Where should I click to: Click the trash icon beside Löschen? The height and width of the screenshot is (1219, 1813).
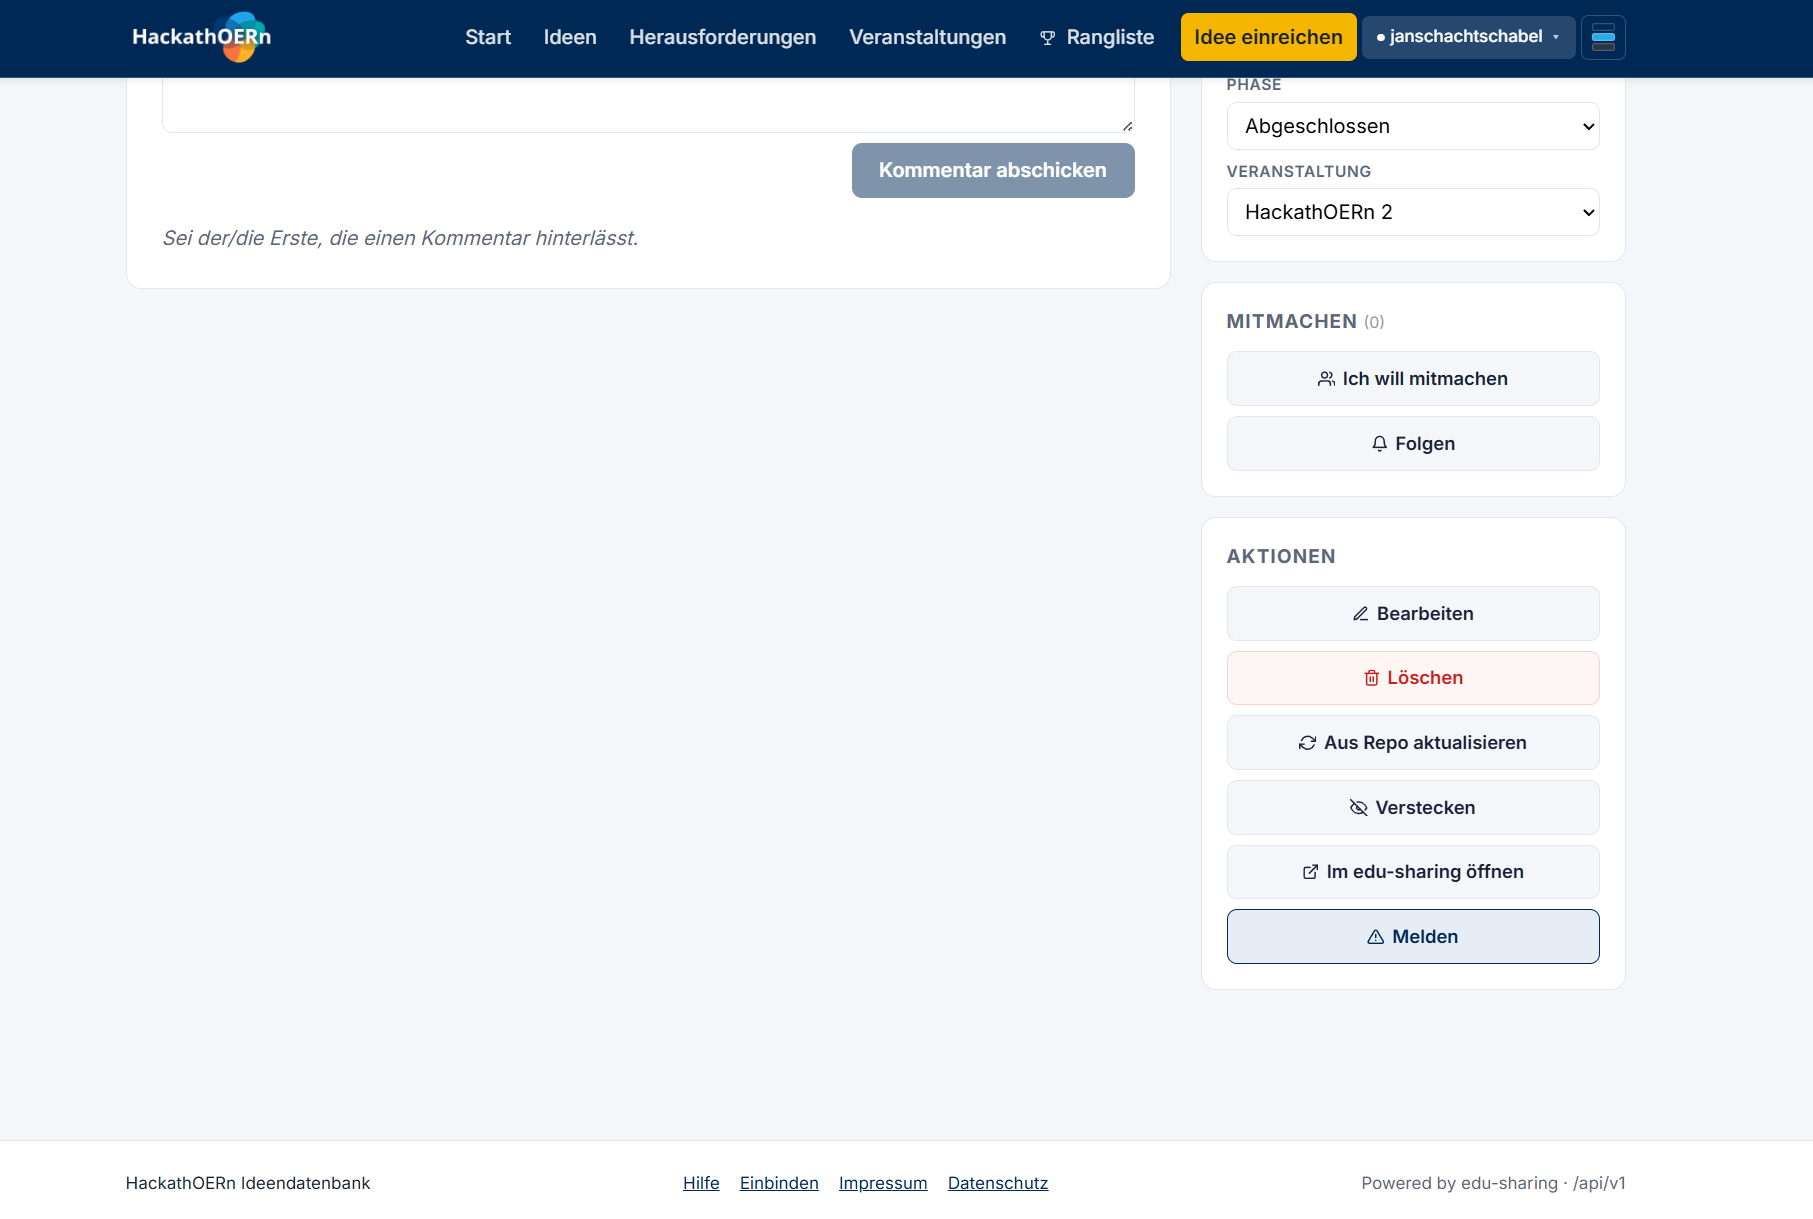point(1372,678)
